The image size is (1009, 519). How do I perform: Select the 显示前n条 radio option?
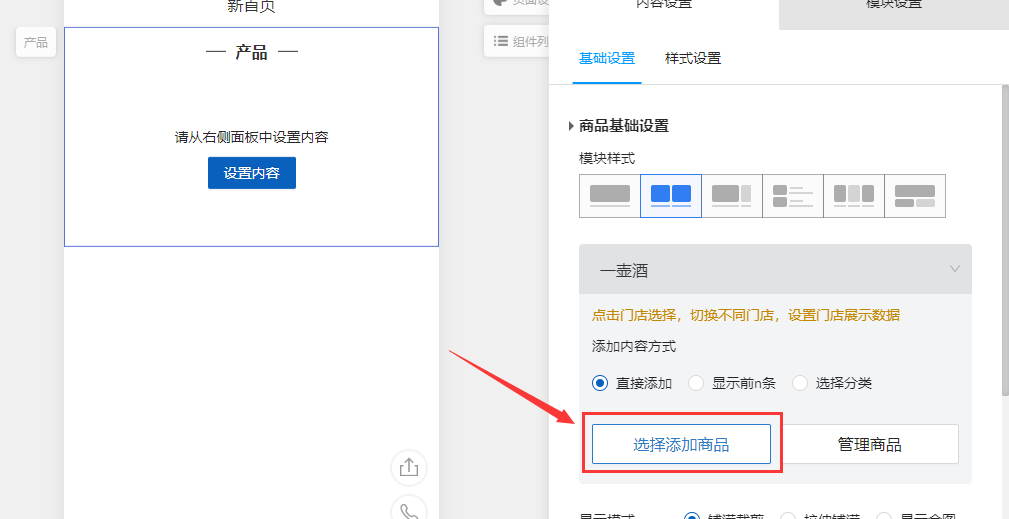point(696,383)
